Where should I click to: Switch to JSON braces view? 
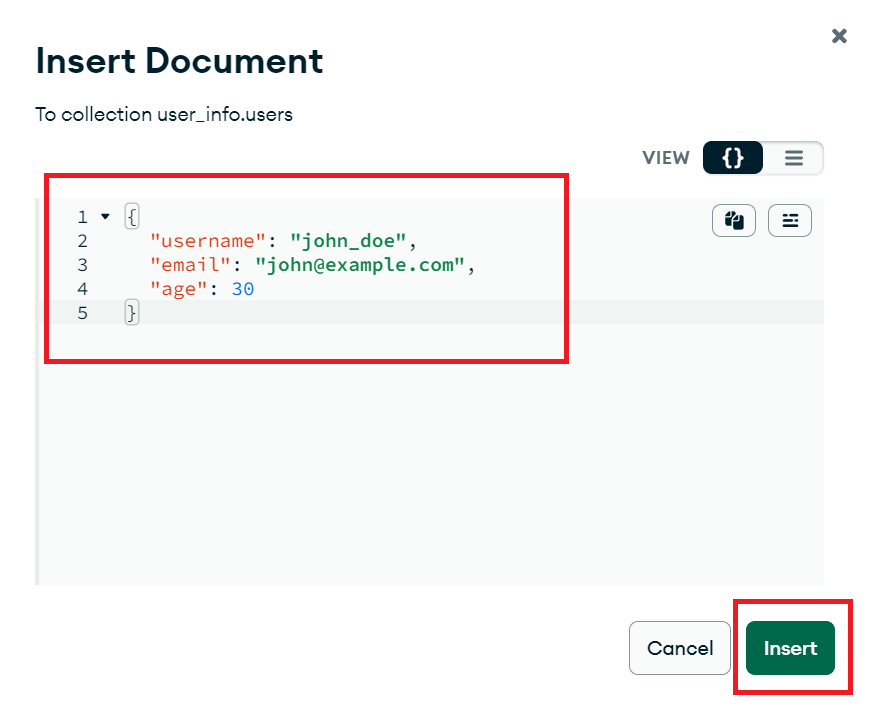tap(732, 158)
